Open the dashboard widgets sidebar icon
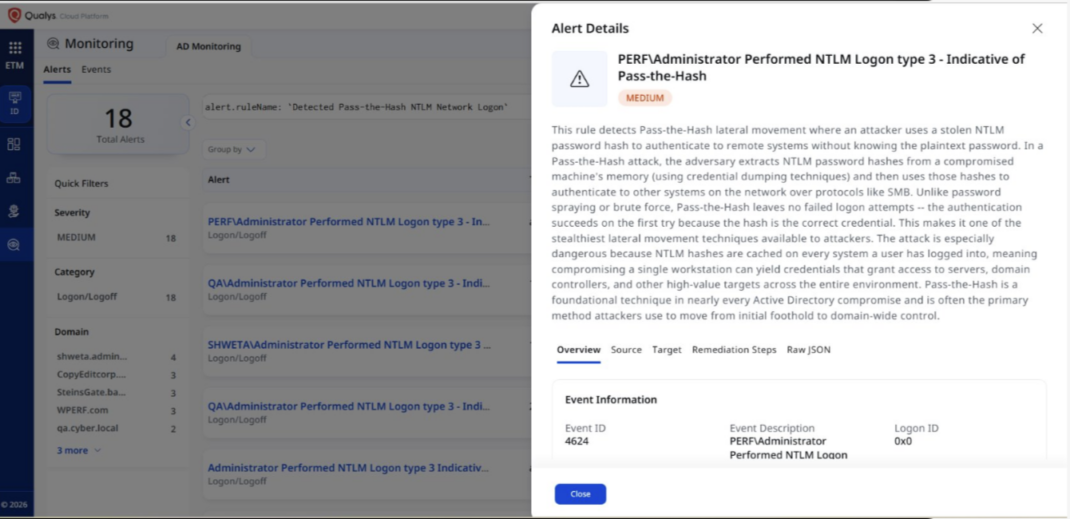The image size is (1070, 519). coord(14,144)
